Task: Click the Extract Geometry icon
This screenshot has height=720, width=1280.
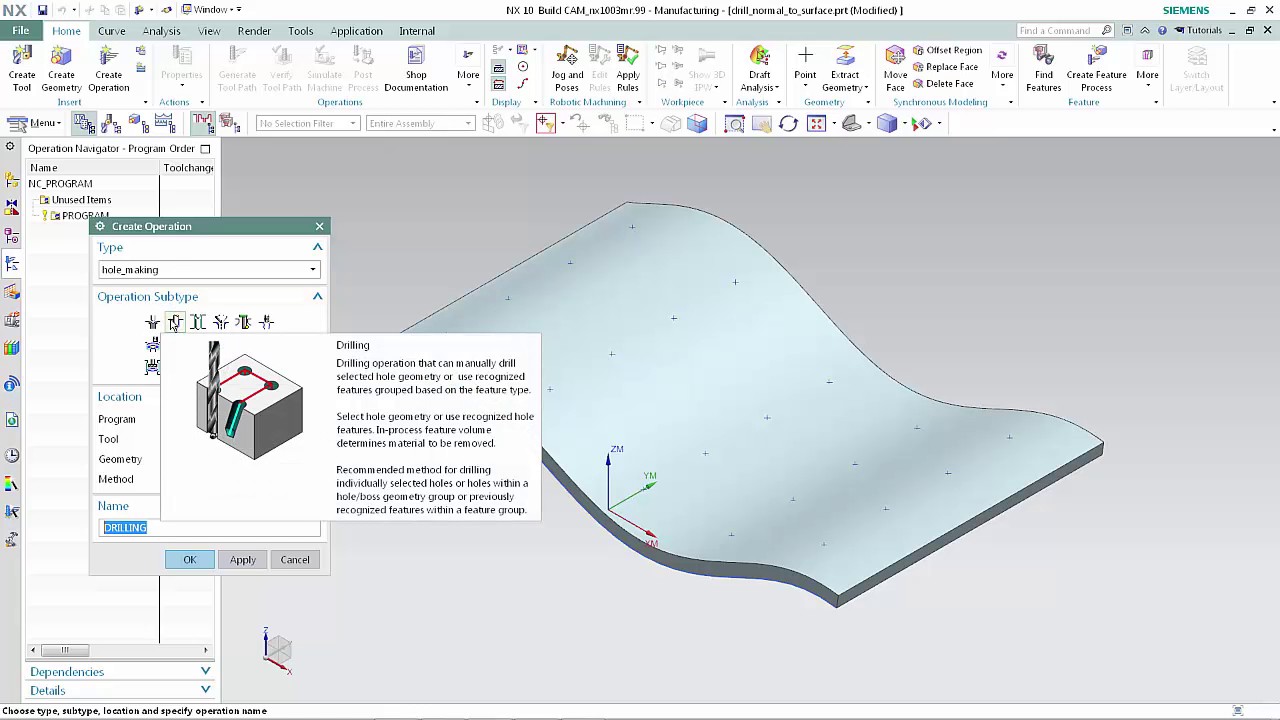Action: [x=845, y=68]
